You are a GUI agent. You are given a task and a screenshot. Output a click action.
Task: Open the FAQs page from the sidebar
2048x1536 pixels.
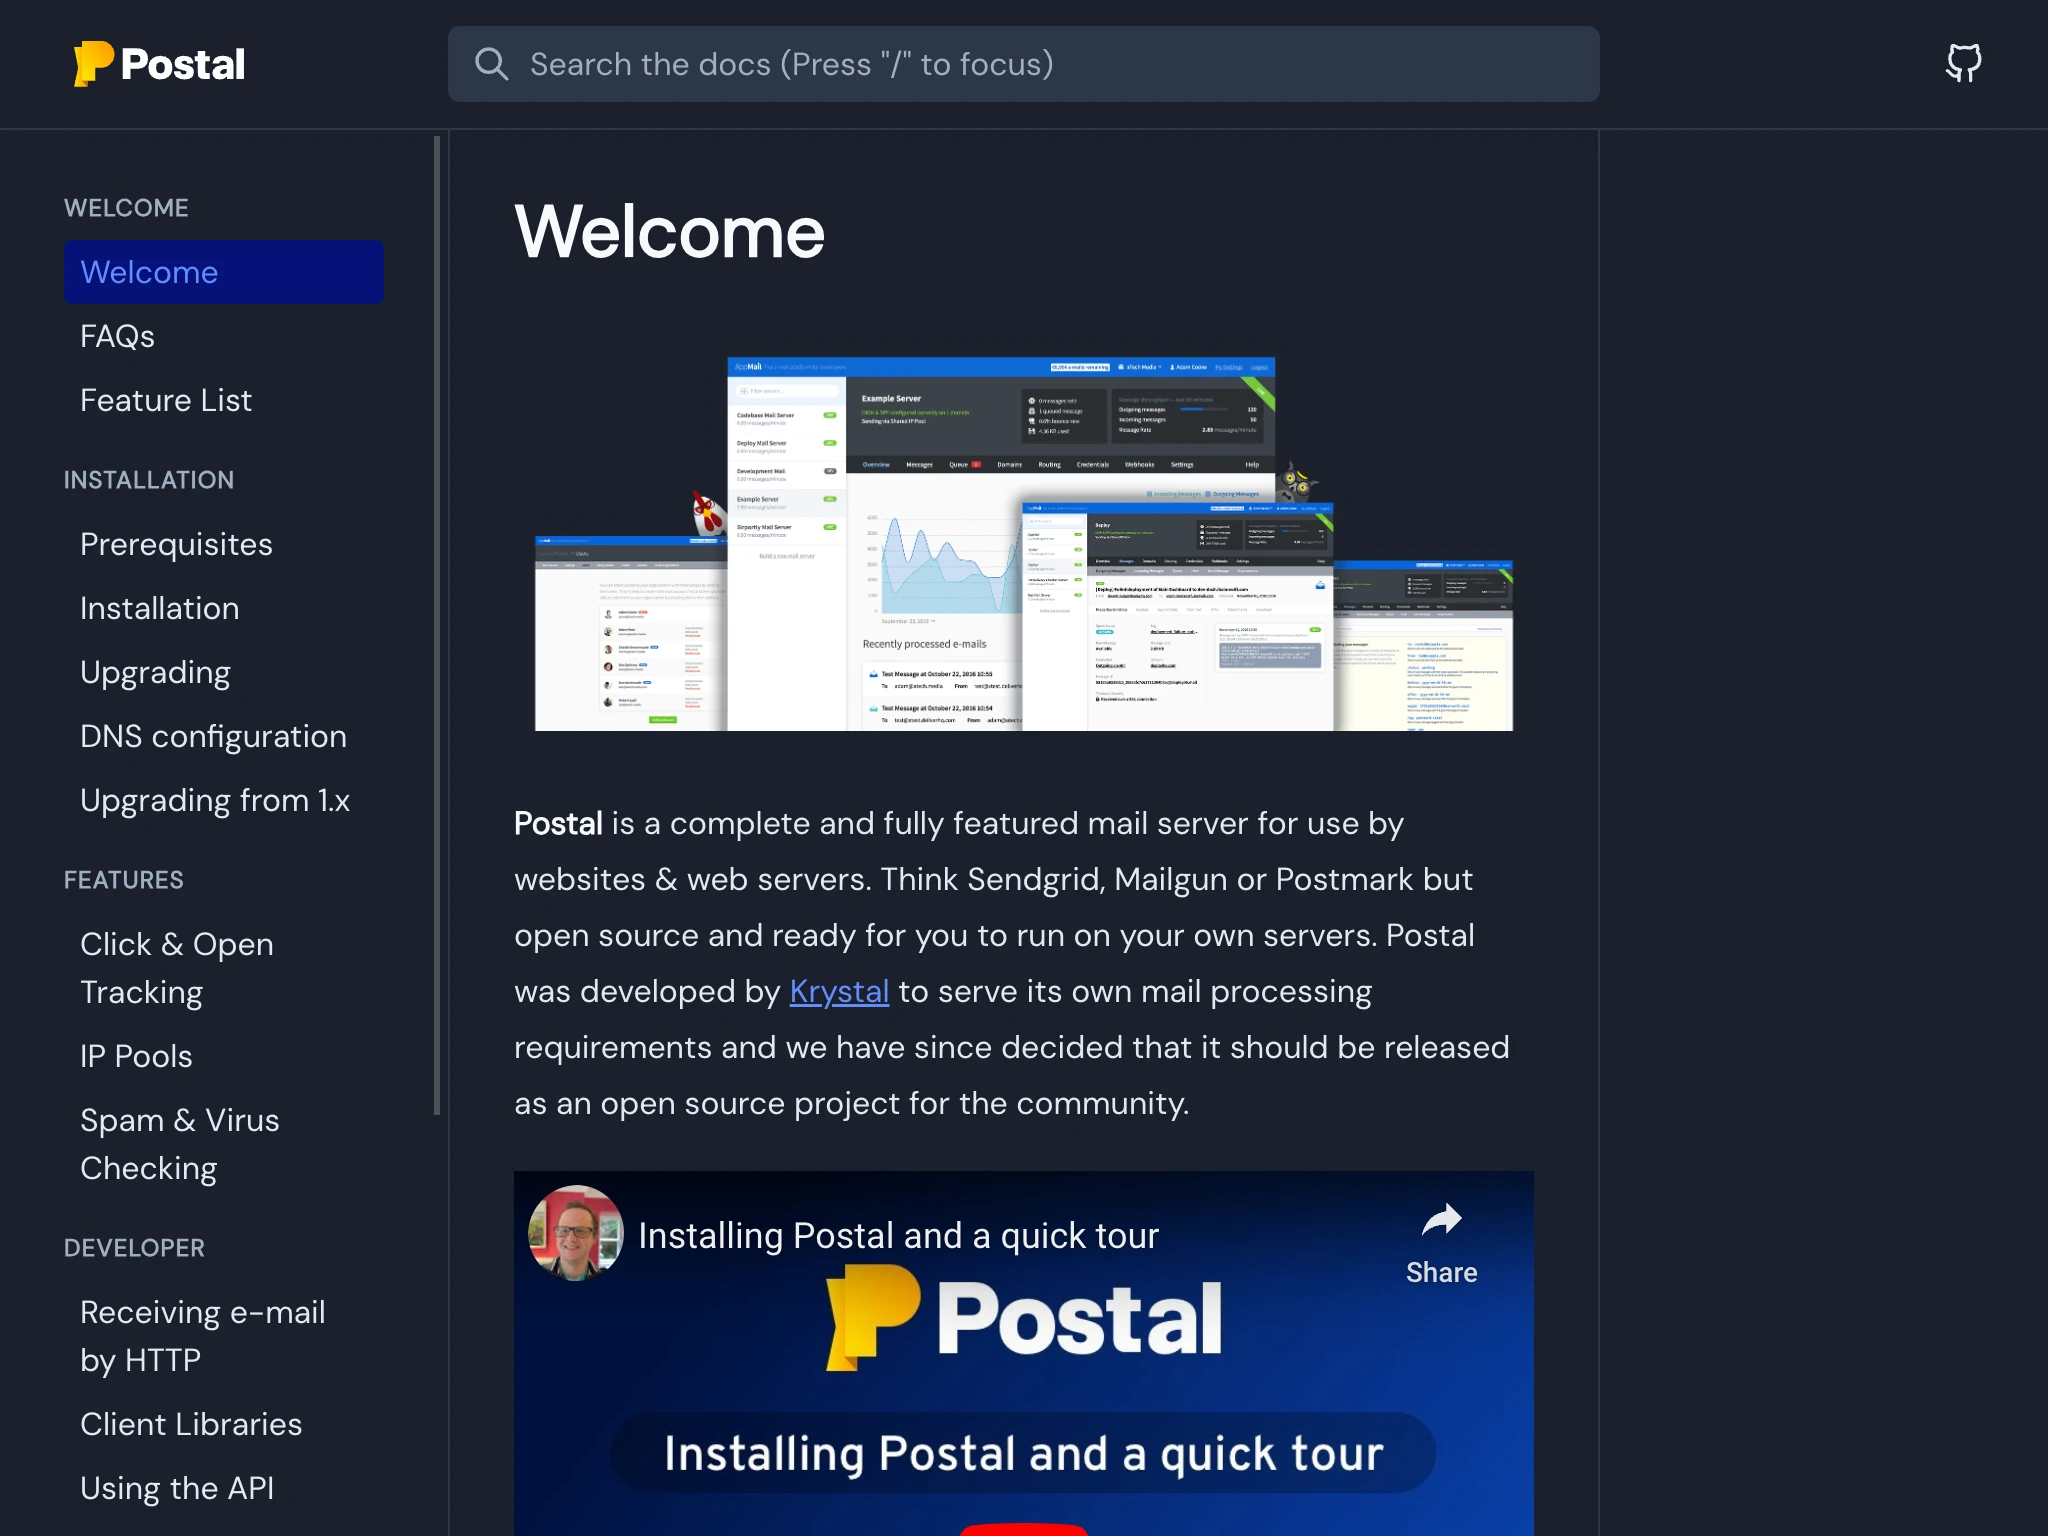117,336
